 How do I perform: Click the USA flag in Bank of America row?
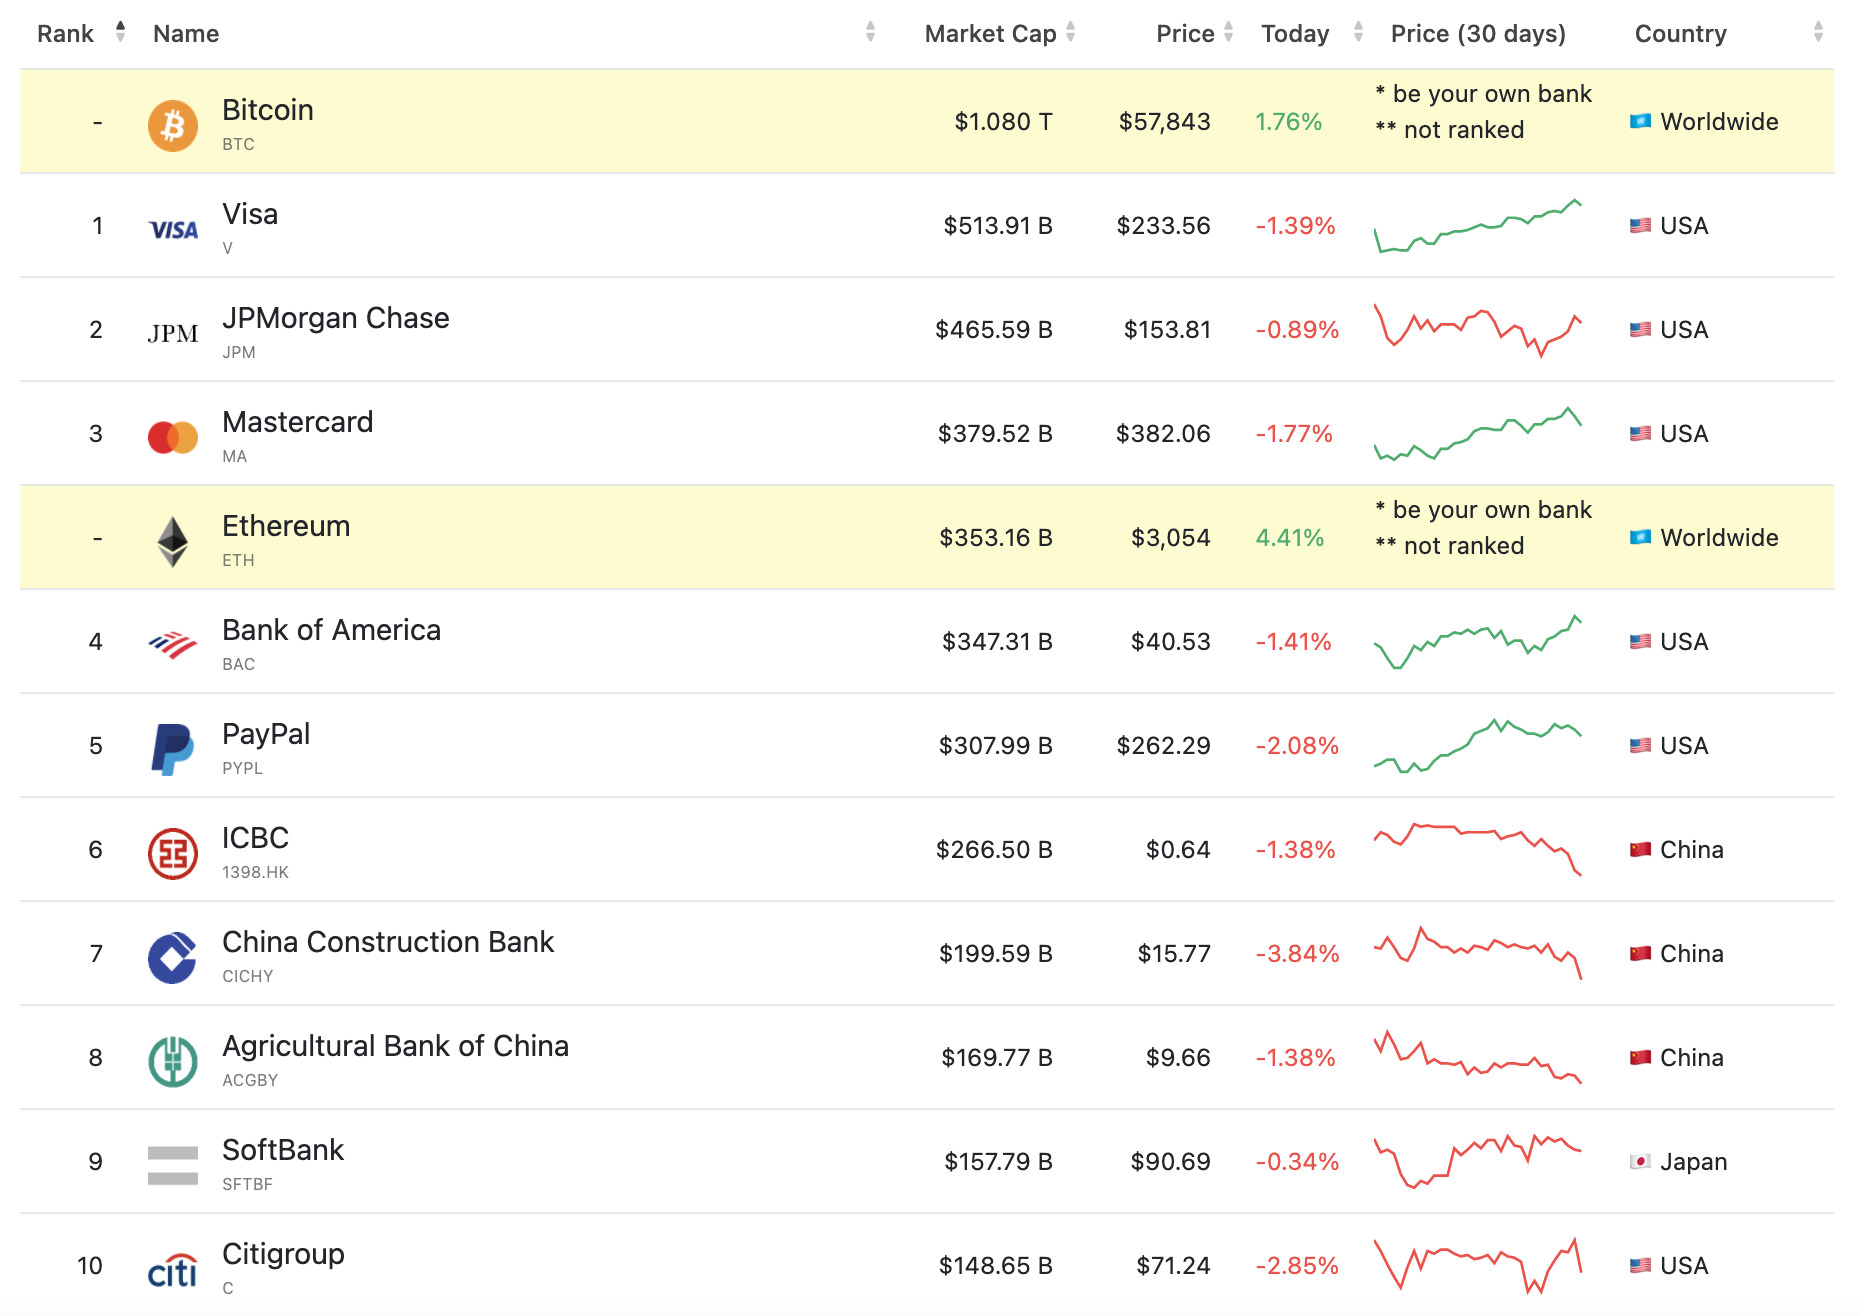tap(1640, 642)
